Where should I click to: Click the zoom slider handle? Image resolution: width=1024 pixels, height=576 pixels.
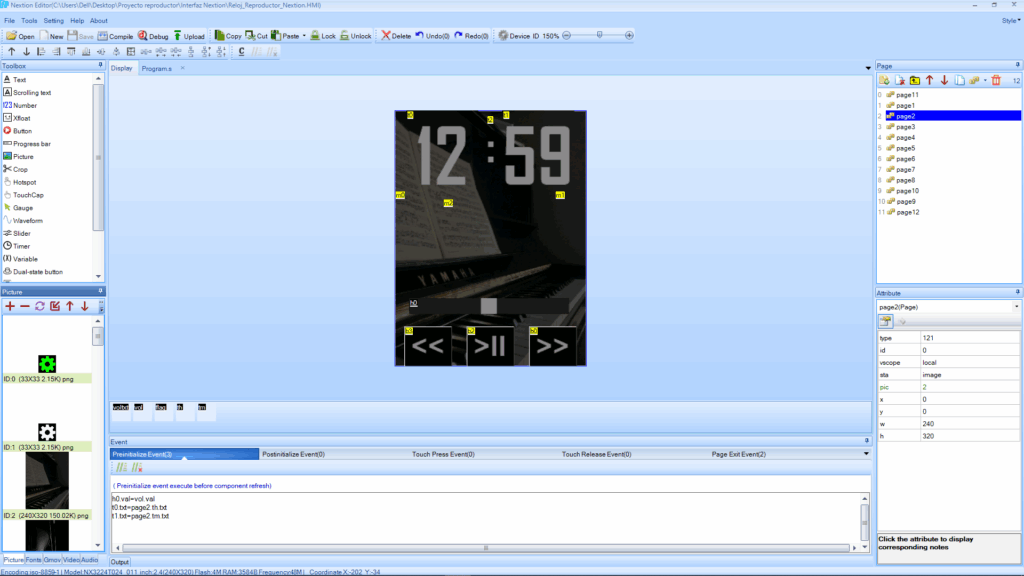coord(599,35)
